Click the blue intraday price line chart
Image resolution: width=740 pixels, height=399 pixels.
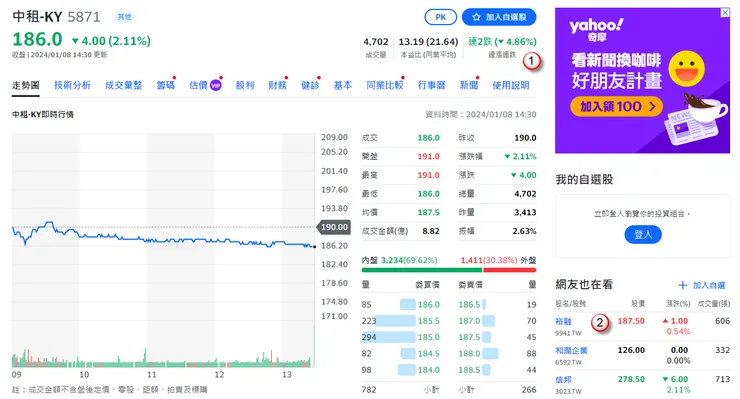(x=163, y=236)
